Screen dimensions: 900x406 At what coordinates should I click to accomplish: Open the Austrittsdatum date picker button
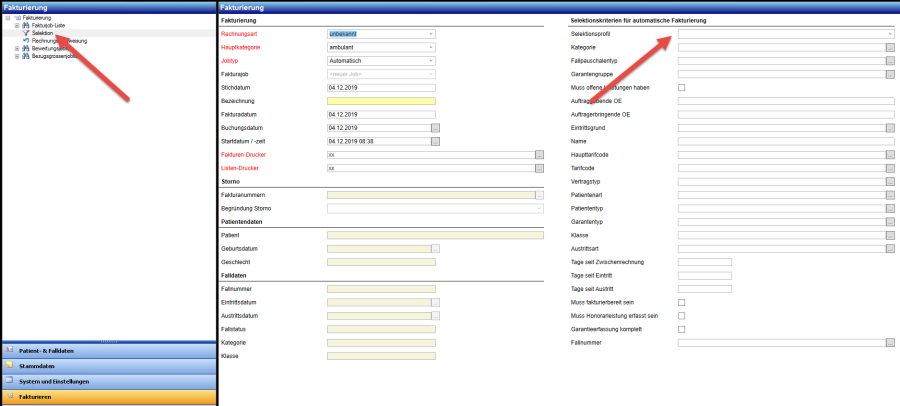[435, 316]
